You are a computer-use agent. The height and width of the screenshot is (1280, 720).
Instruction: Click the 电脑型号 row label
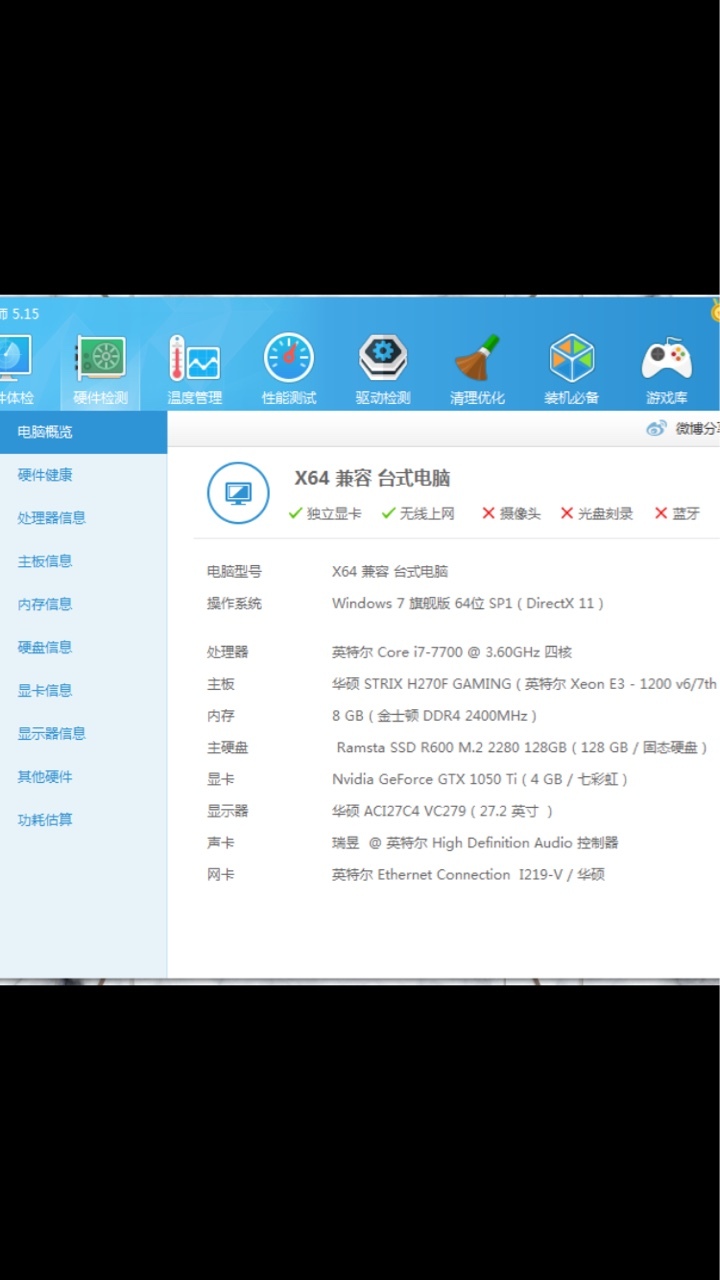point(234,572)
